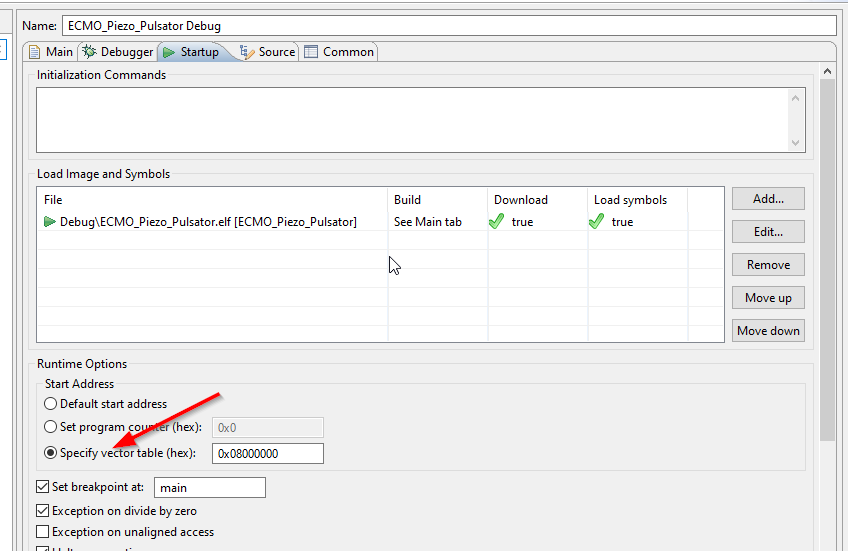The height and width of the screenshot is (551, 848).
Task: Click the Add... button
Action: 768,199
